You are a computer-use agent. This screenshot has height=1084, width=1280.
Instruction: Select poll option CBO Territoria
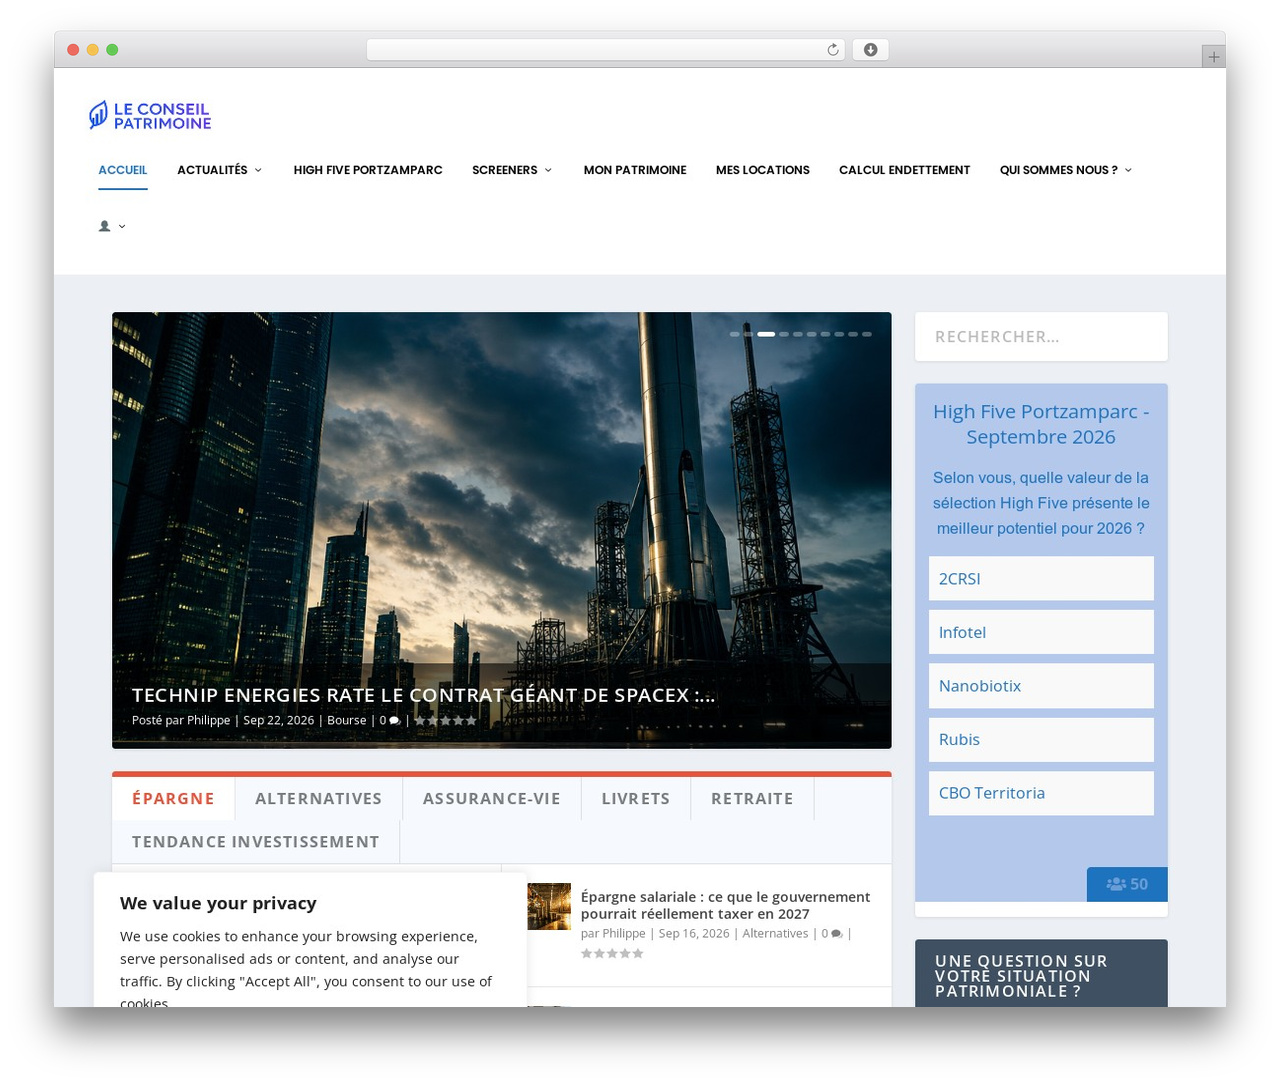(1041, 793)
